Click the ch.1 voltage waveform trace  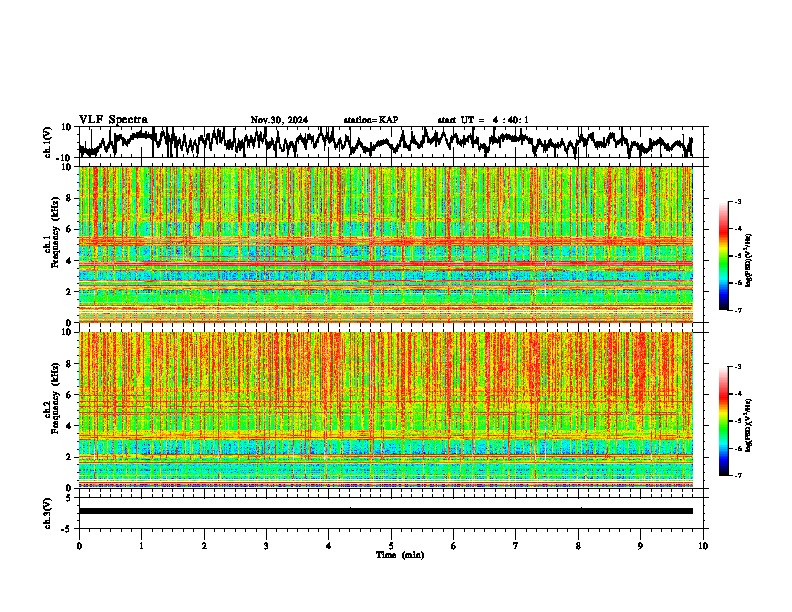coord(385,142)
